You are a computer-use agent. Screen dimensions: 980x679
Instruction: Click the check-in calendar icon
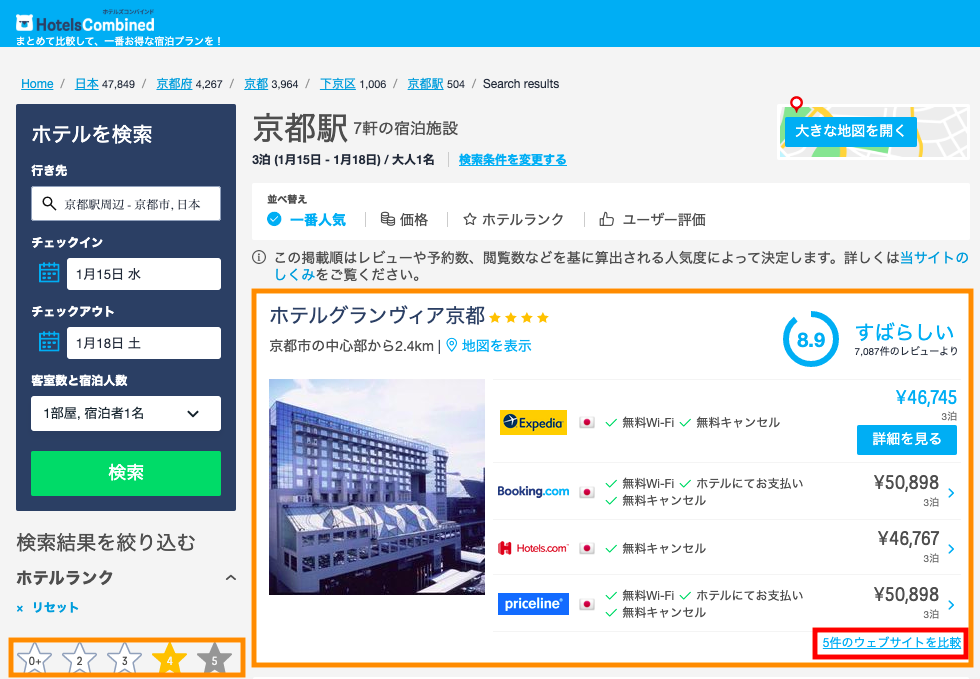(x=49, y=273)
